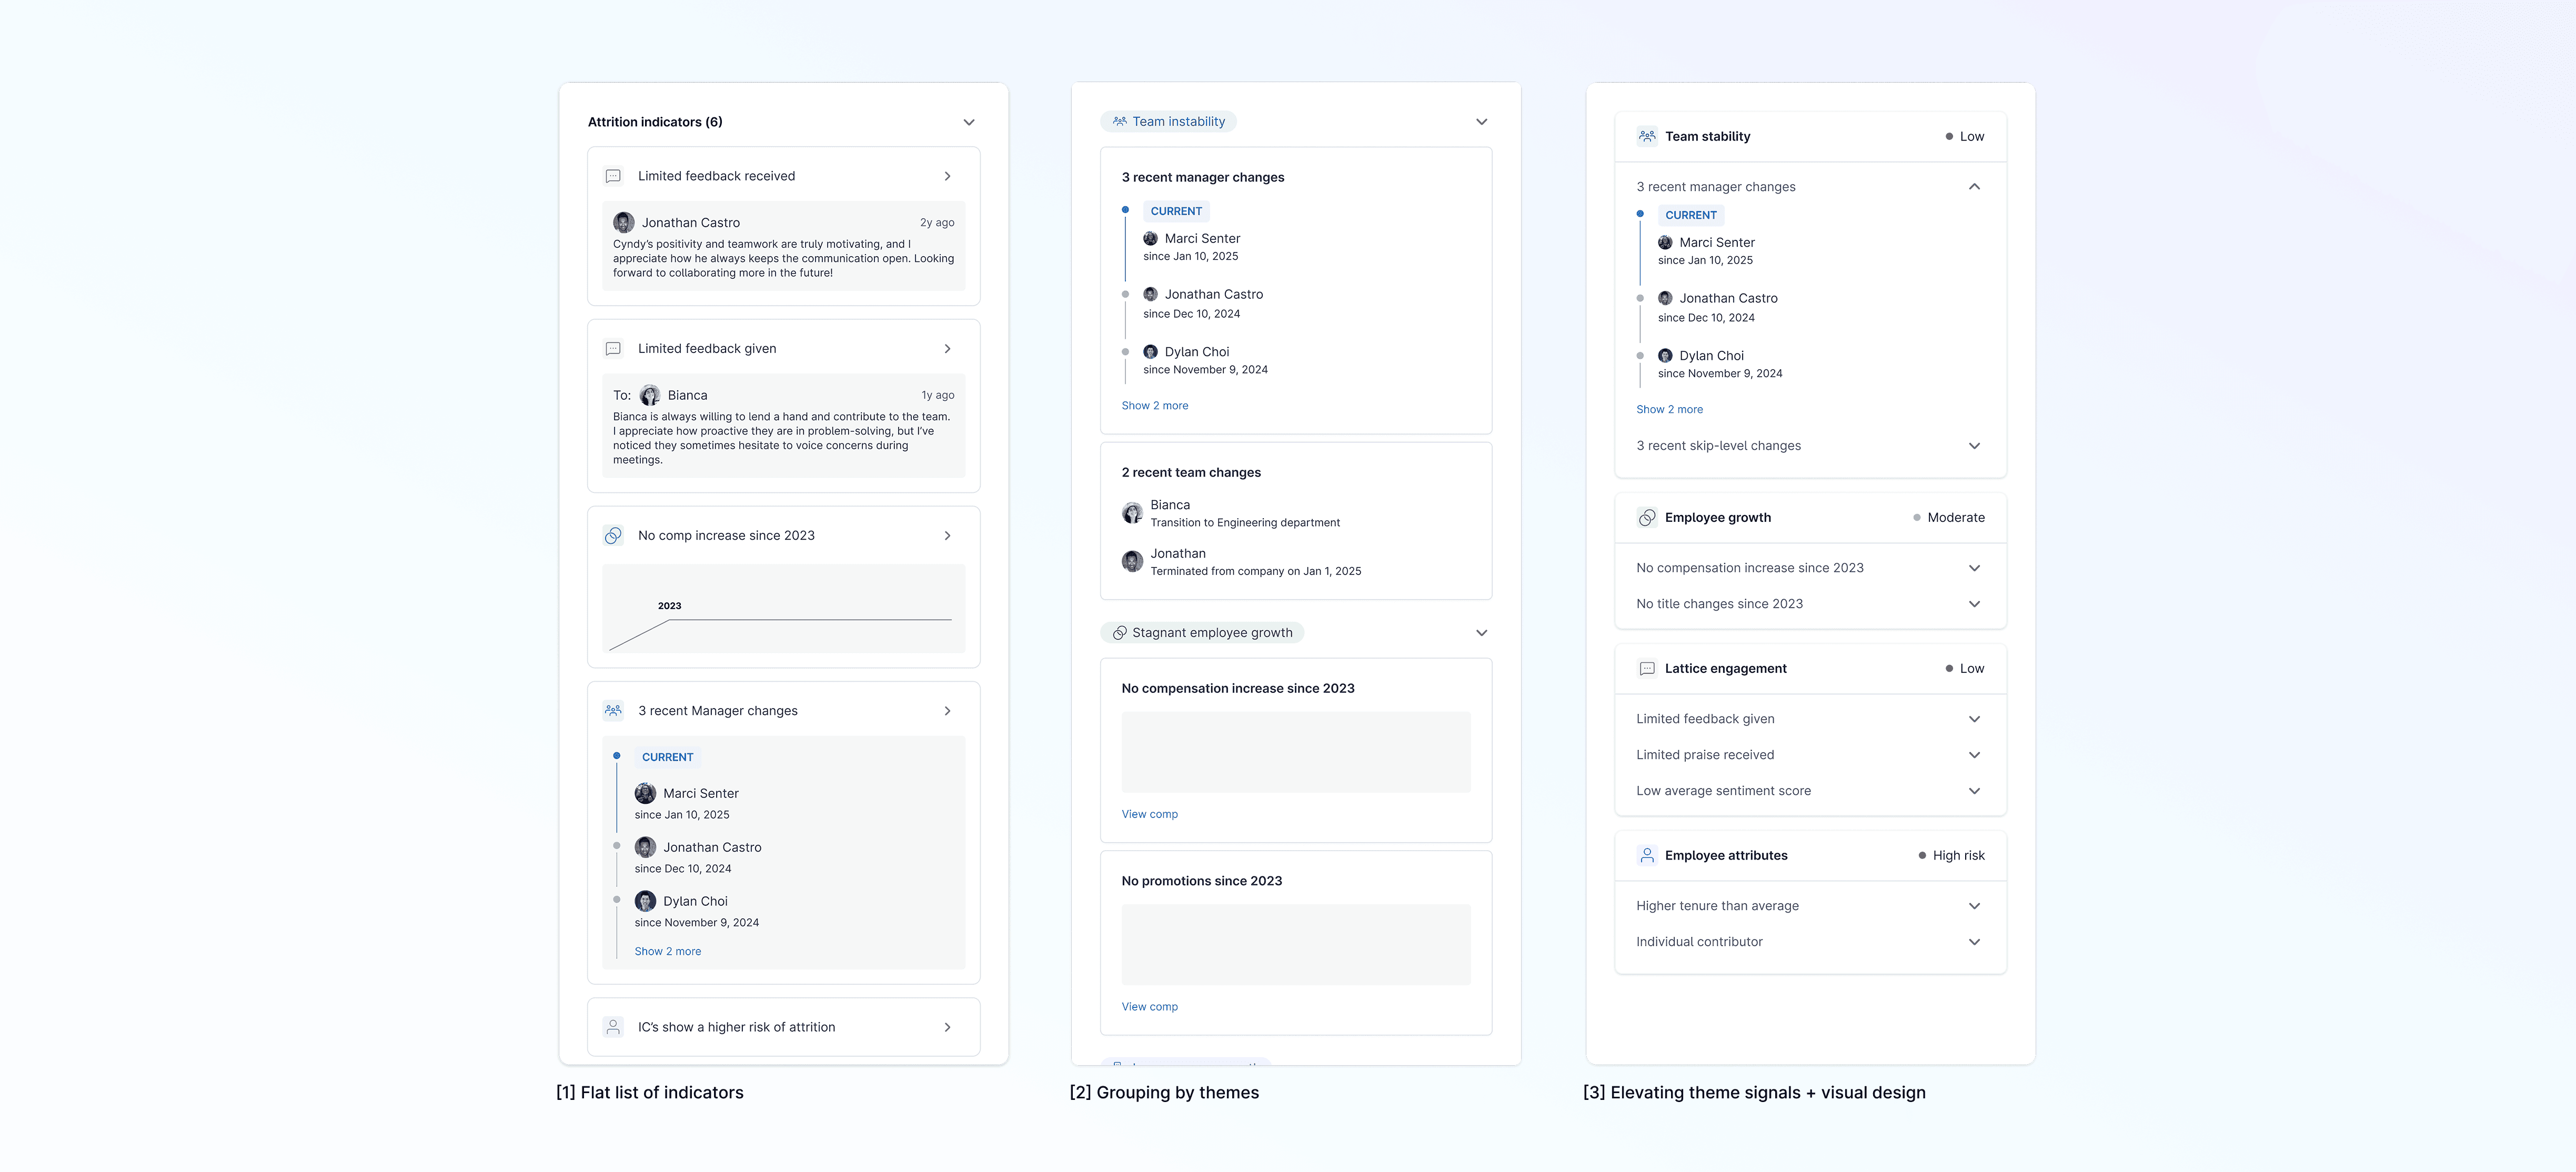Open Limited feedback received details arrow
This screenshot has height=1172, width=2576.
(x=947, y=176)
